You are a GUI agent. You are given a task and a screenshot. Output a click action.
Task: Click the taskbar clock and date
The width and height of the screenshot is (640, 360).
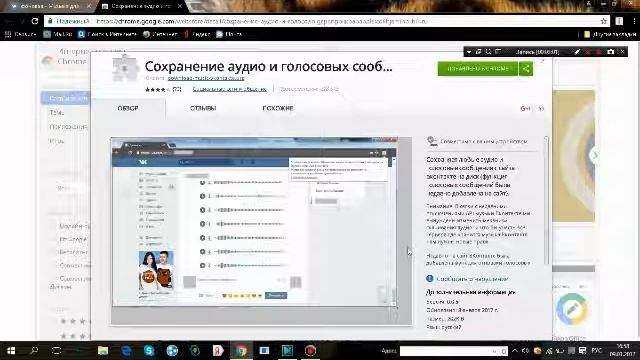pos(623,351)
